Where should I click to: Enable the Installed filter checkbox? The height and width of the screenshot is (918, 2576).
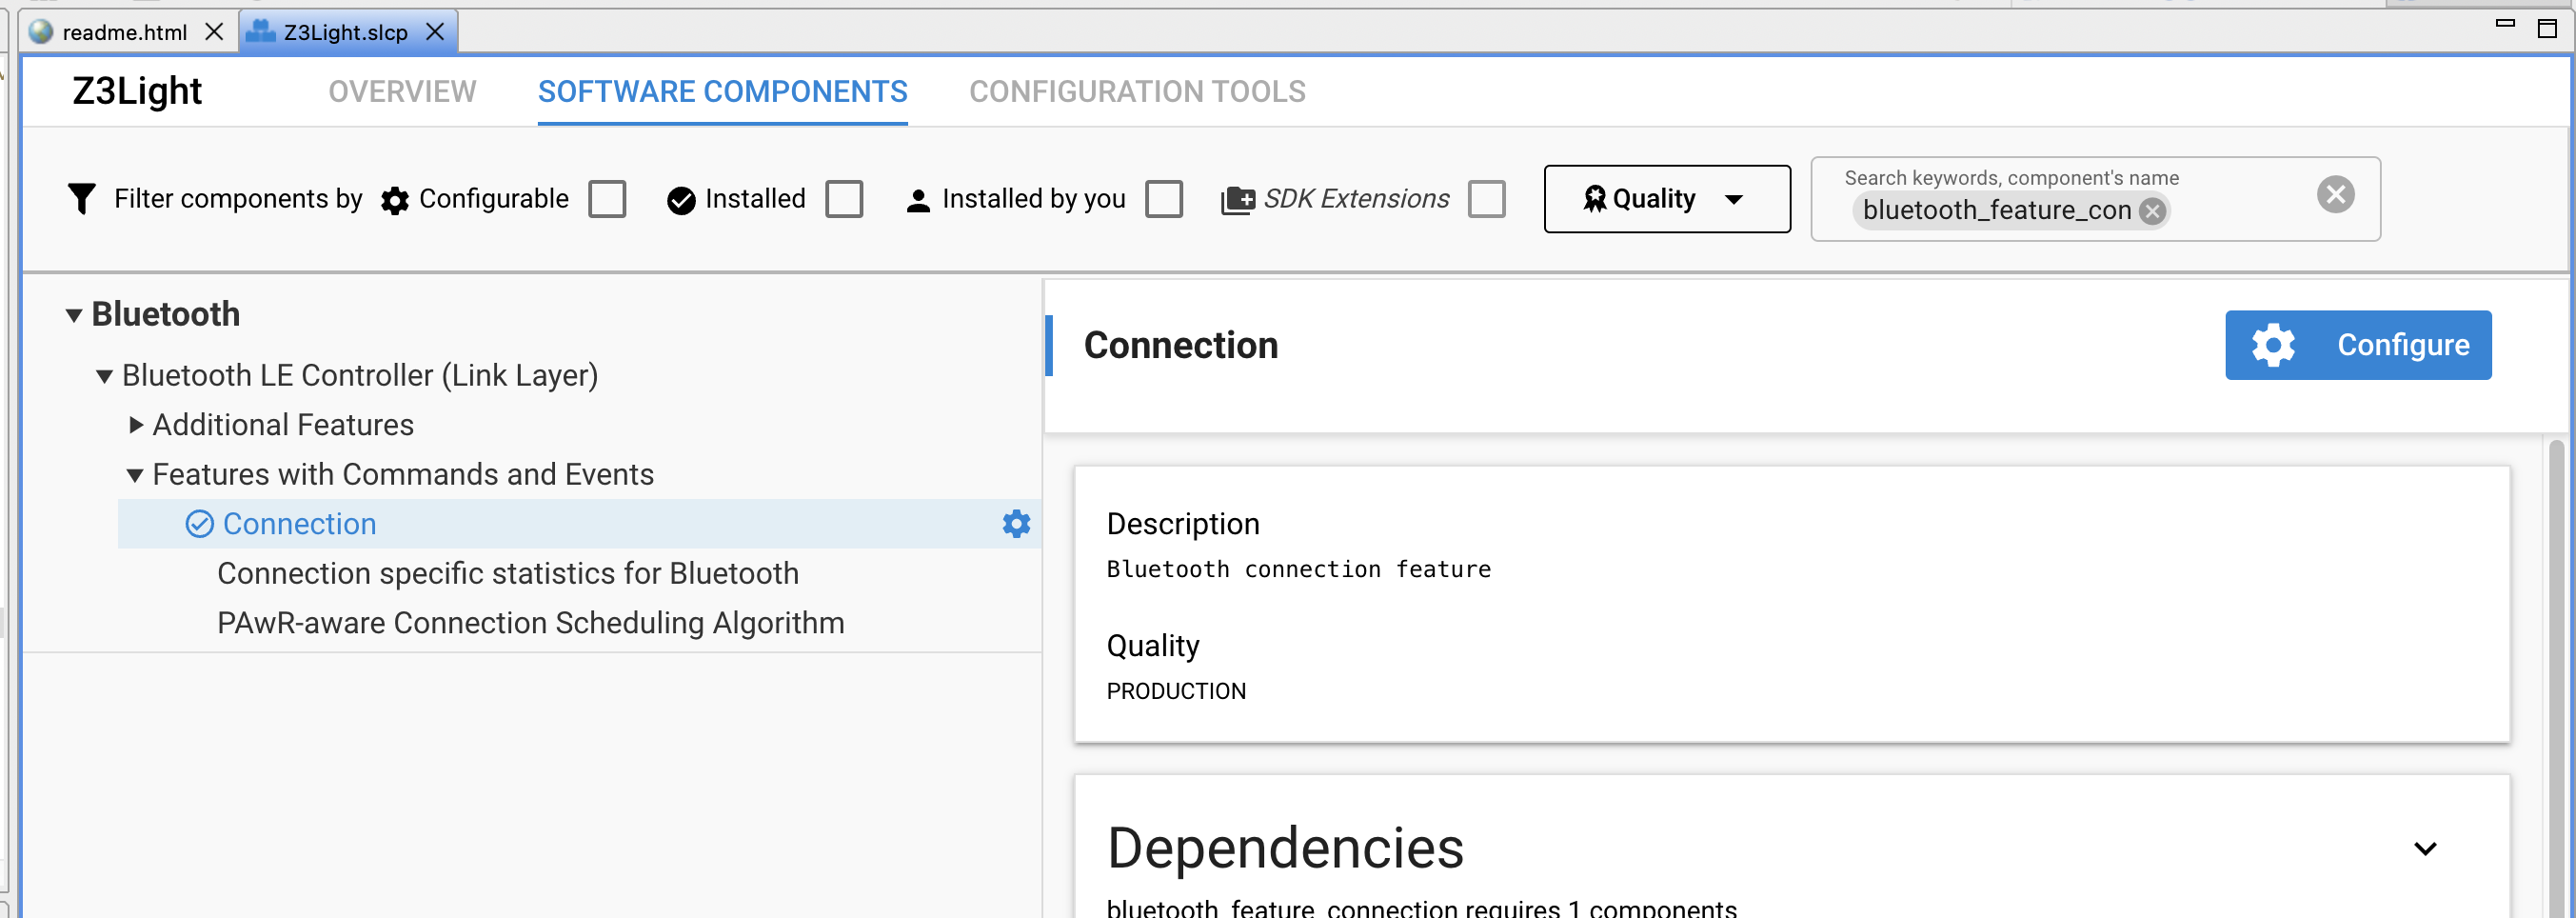click(x=844, y=199)
